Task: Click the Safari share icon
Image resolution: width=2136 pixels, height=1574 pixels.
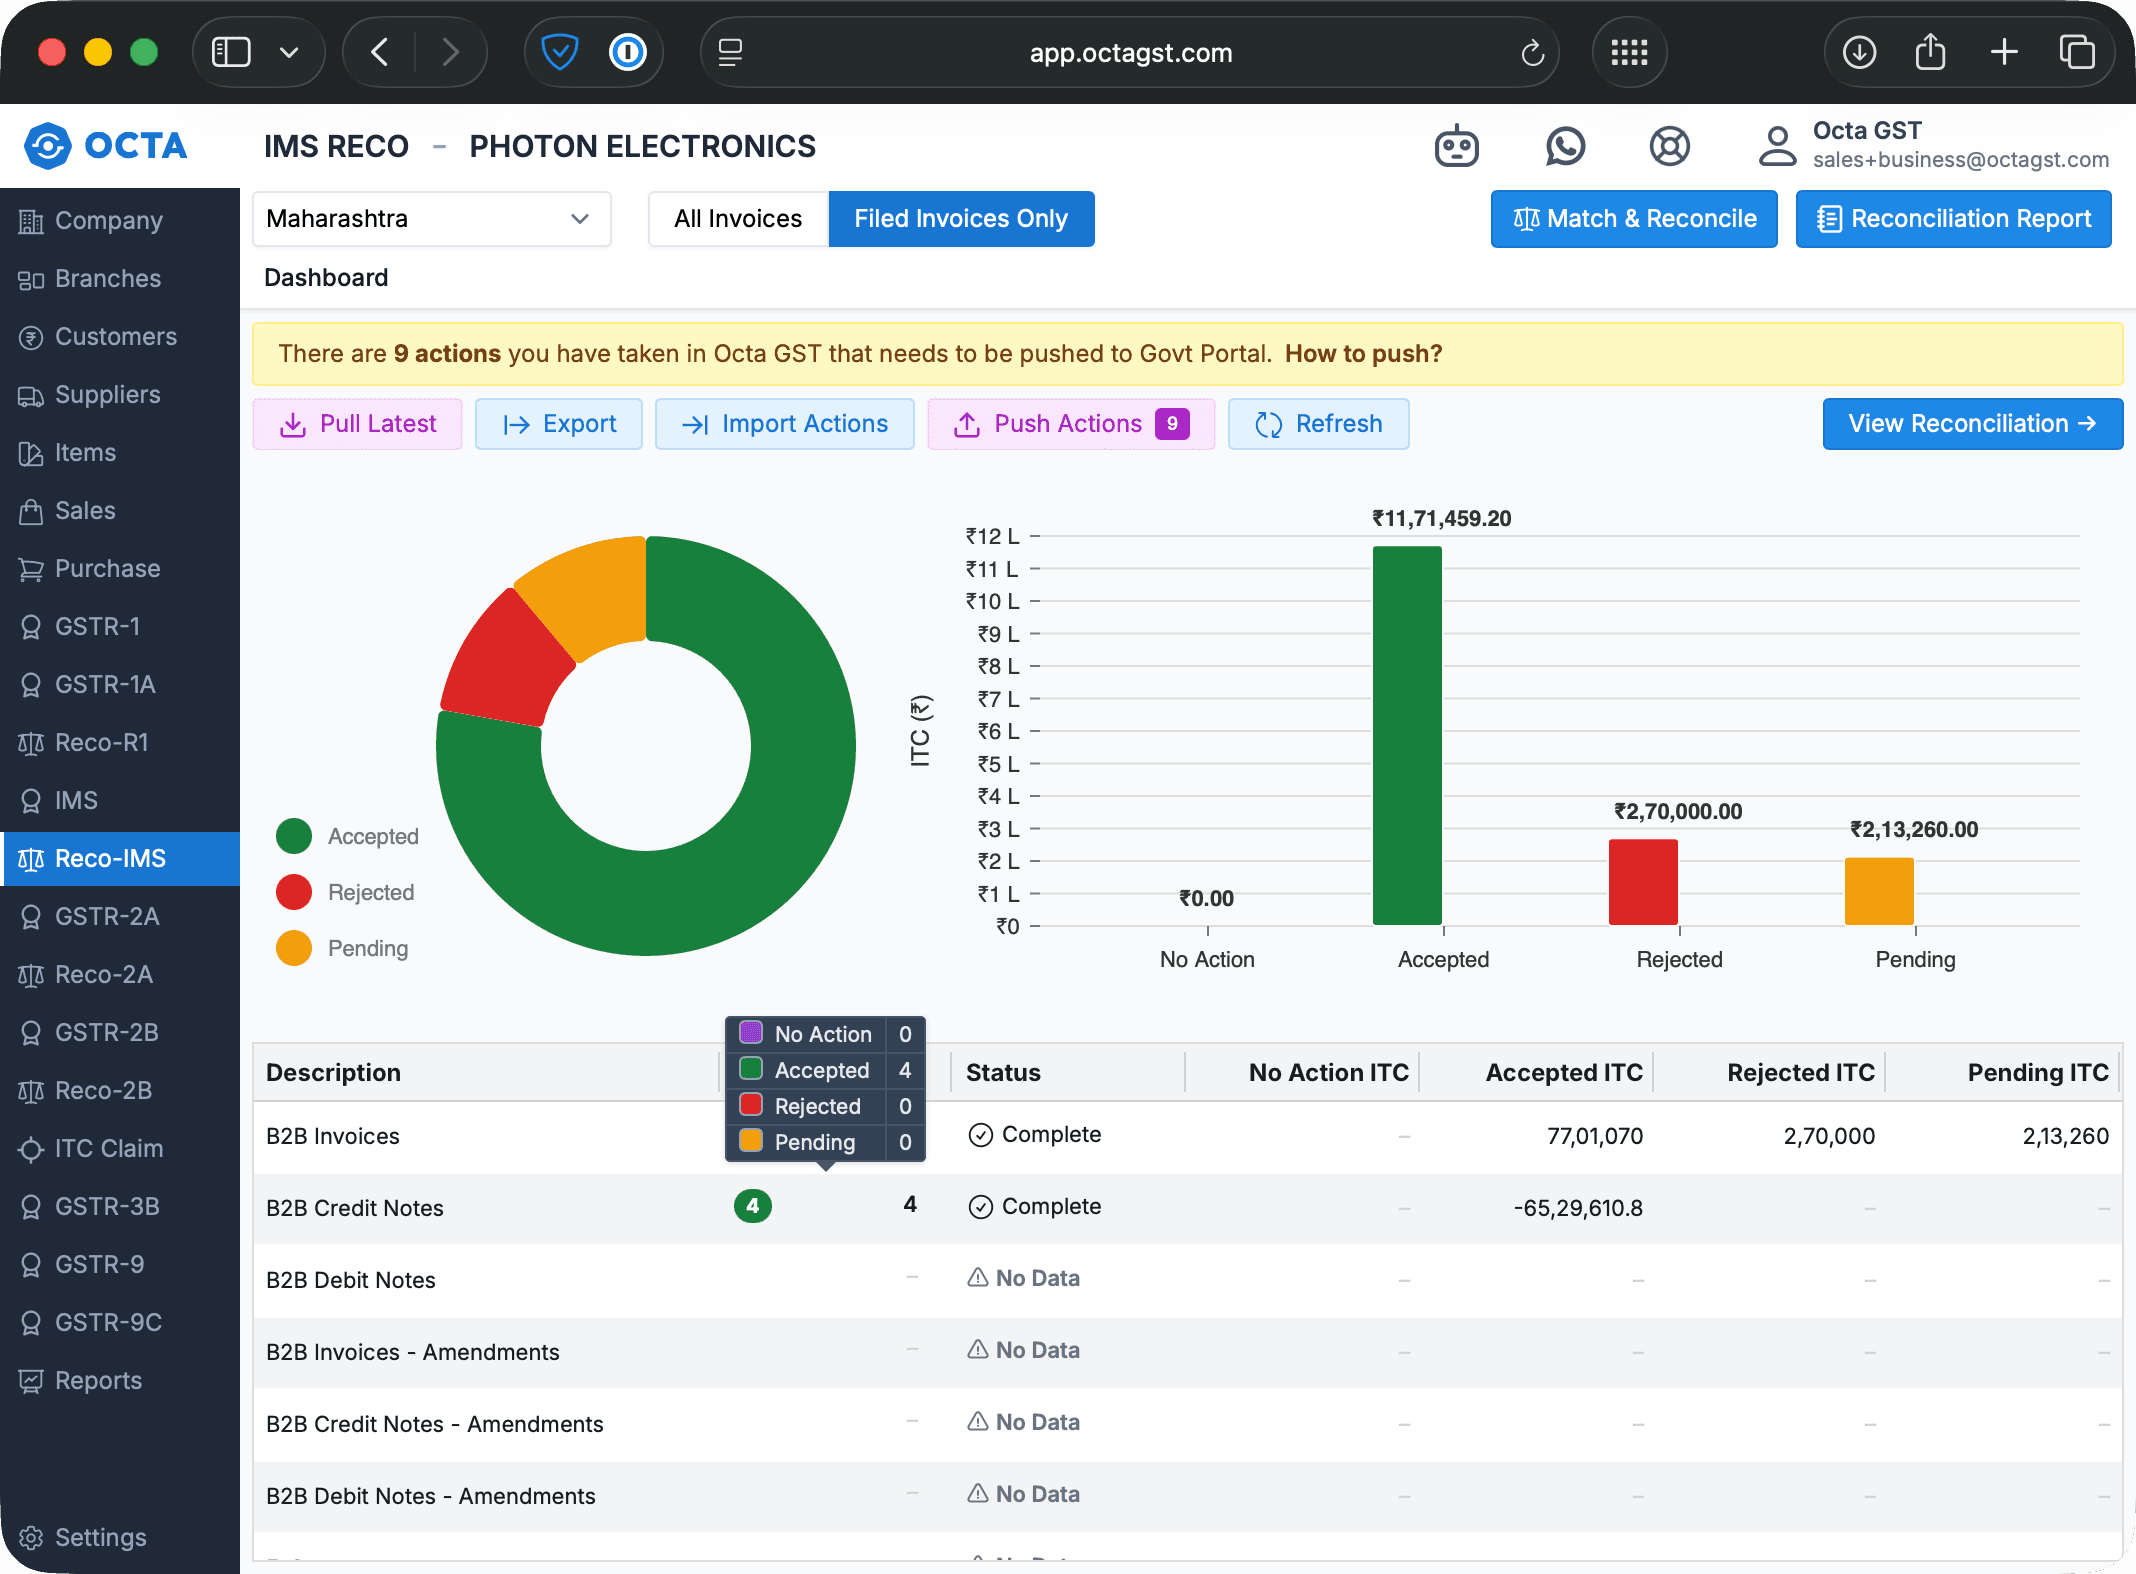Action: click(x=1930, y=52)
